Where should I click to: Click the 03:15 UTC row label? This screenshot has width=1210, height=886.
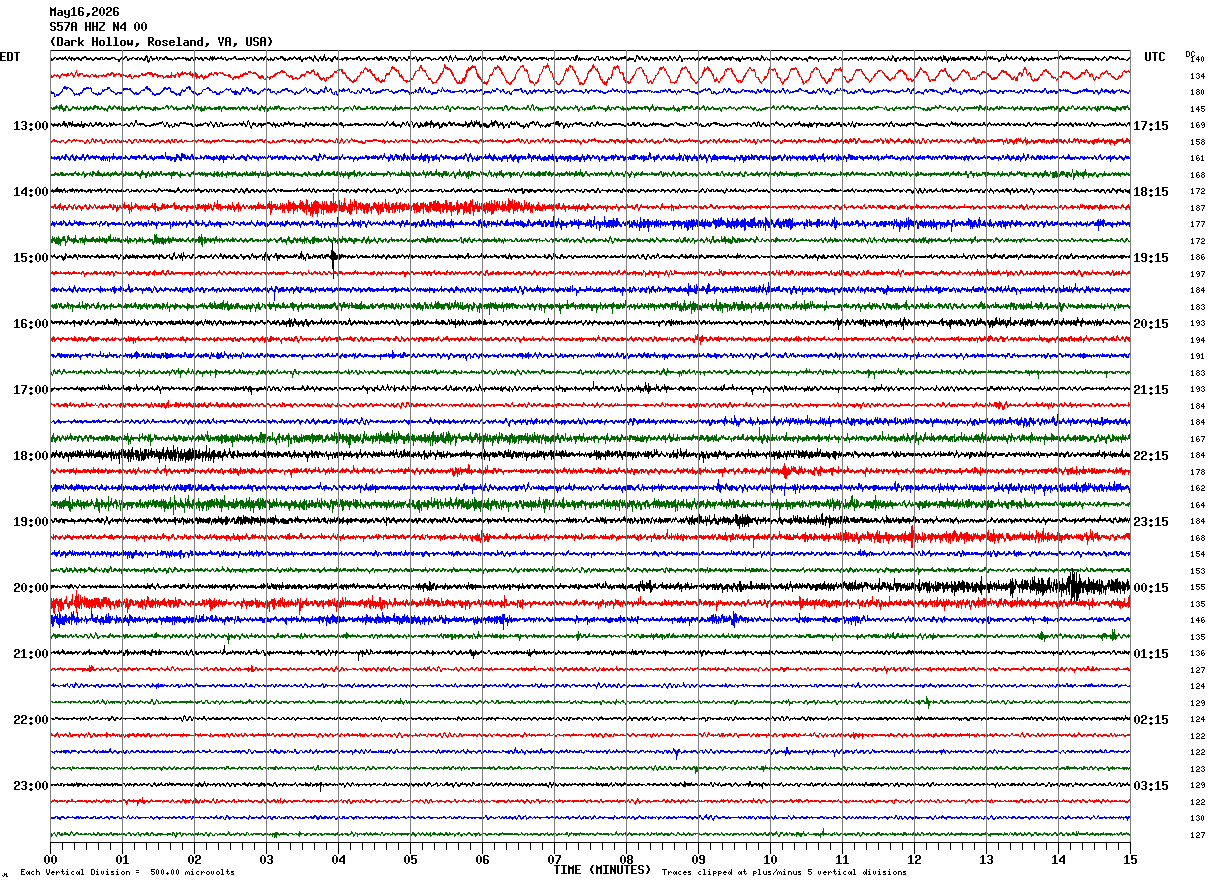pyautogui.click(x=1151, y=786)
